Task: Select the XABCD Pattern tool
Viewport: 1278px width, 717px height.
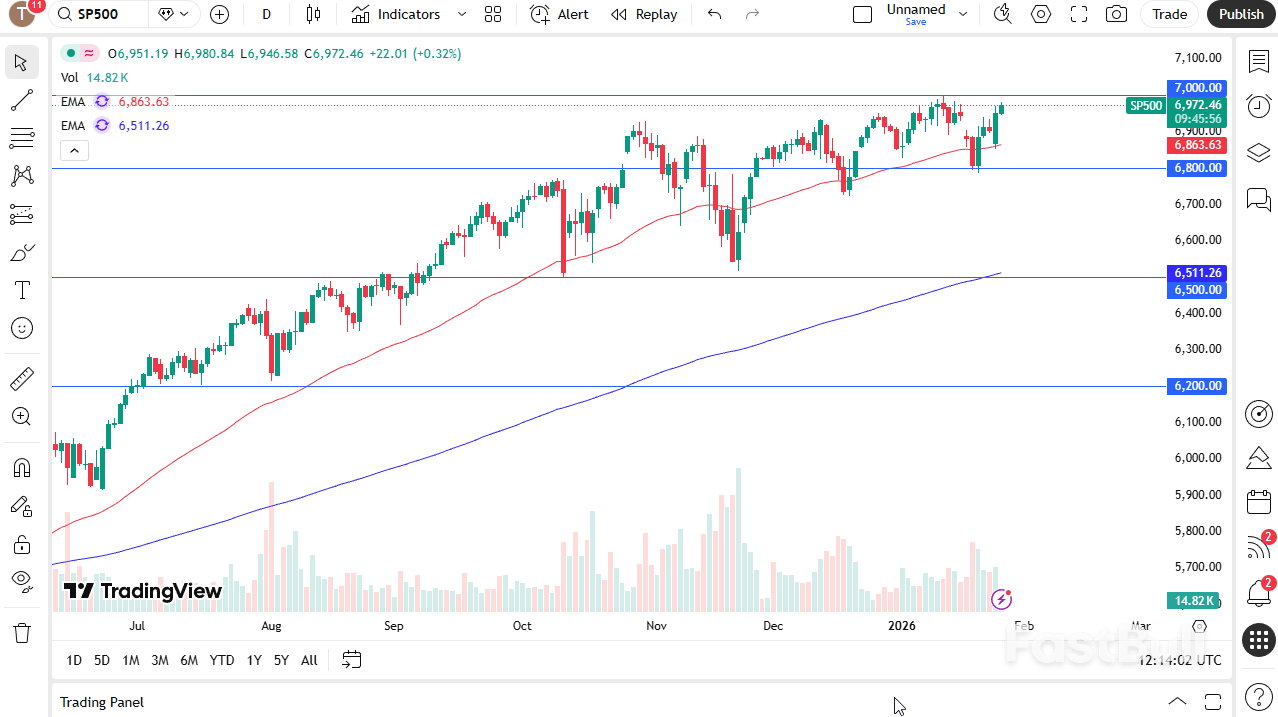Action: 21,175
